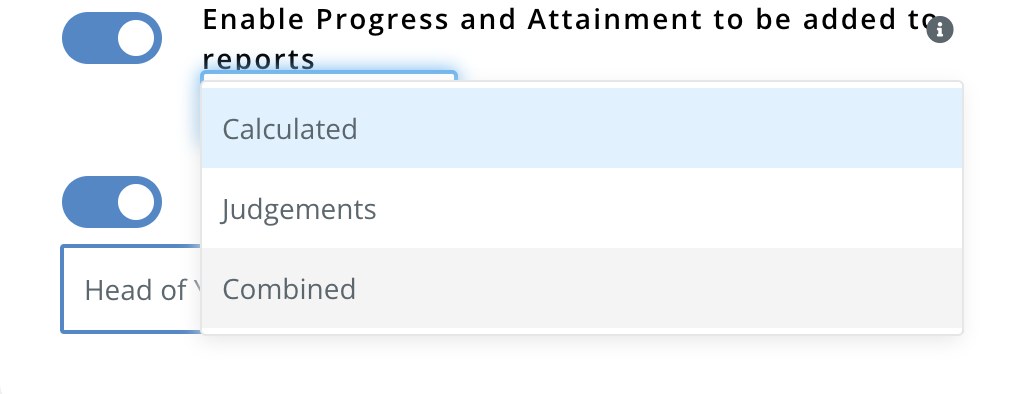Viewport: 1010px width, 394px height.
Task: Disable the Progress and Attainment reports toggle
Action: point(112,38)
